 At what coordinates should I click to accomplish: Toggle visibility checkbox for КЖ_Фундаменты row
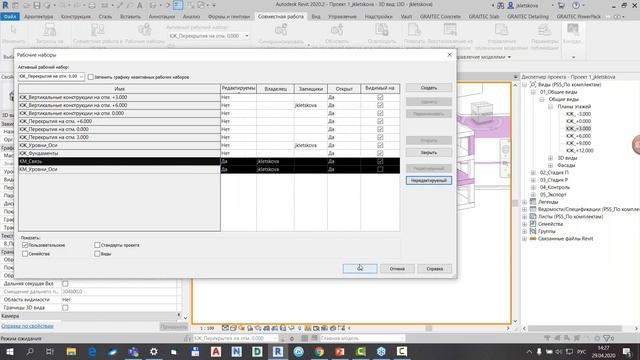click(x=380, y=153)
